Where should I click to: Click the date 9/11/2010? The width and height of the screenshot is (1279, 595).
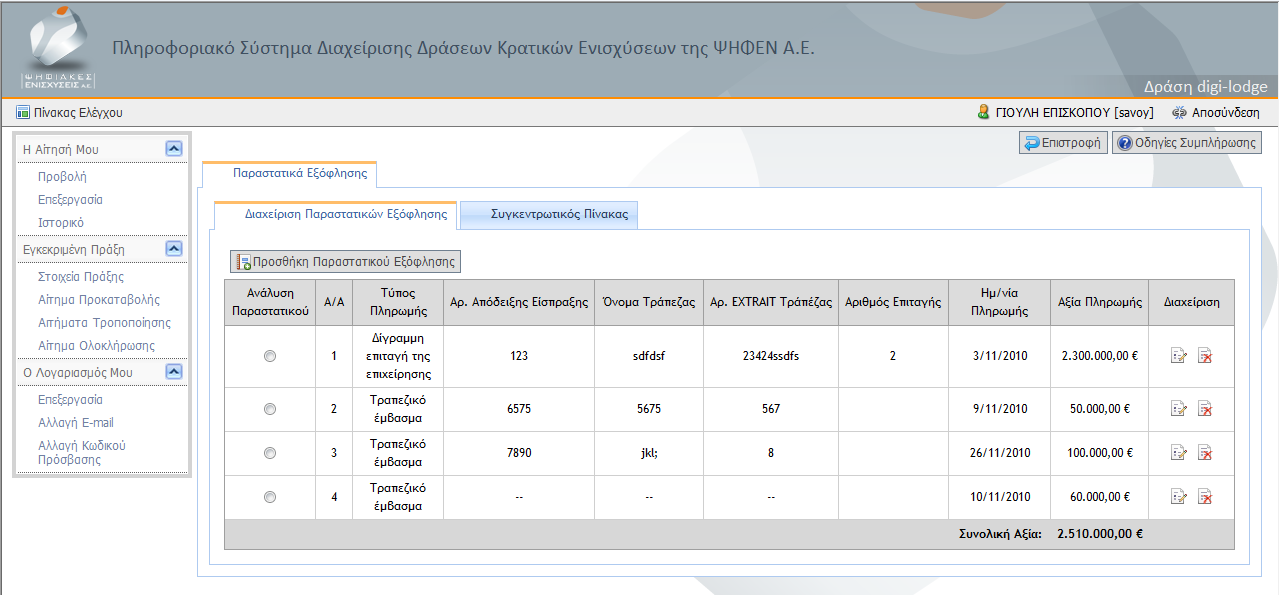tap(998, 409)
